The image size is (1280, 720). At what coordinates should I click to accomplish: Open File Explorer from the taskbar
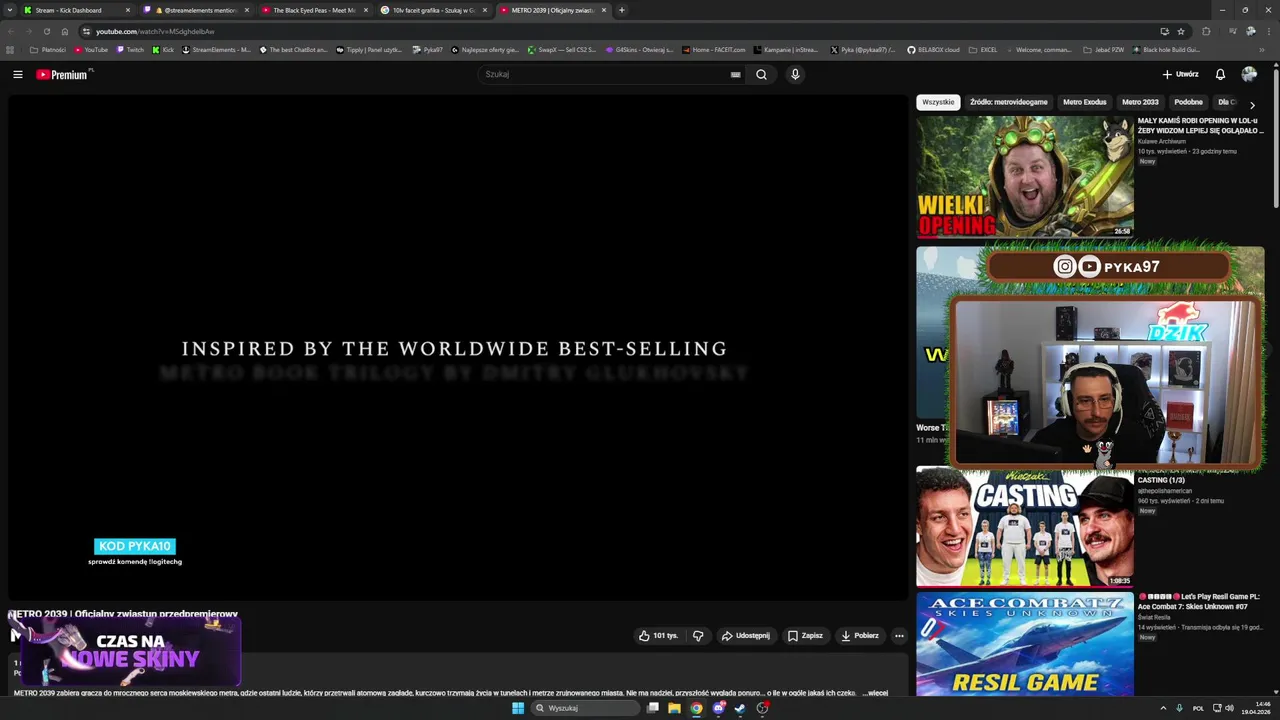(x=674, y=708)
